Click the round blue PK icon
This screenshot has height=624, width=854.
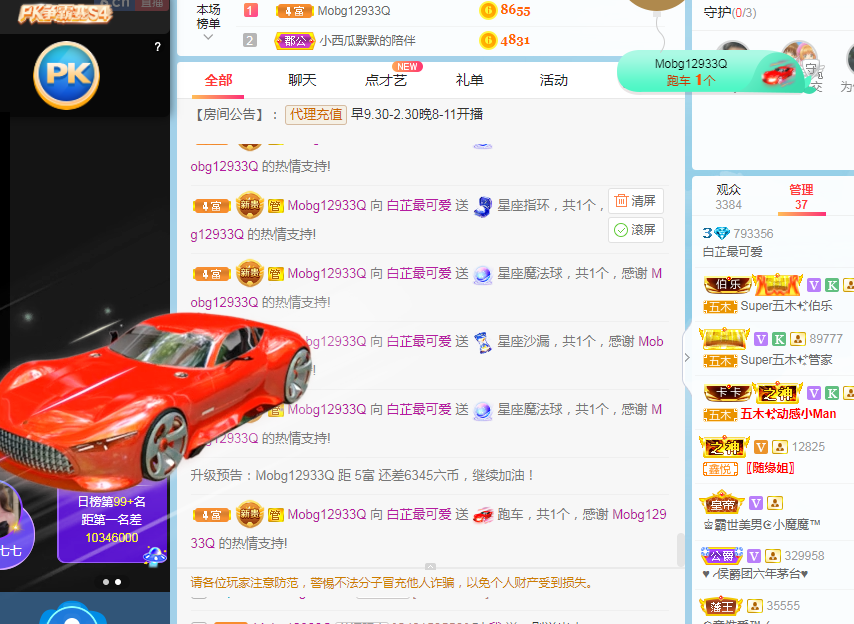coord(66,75)
